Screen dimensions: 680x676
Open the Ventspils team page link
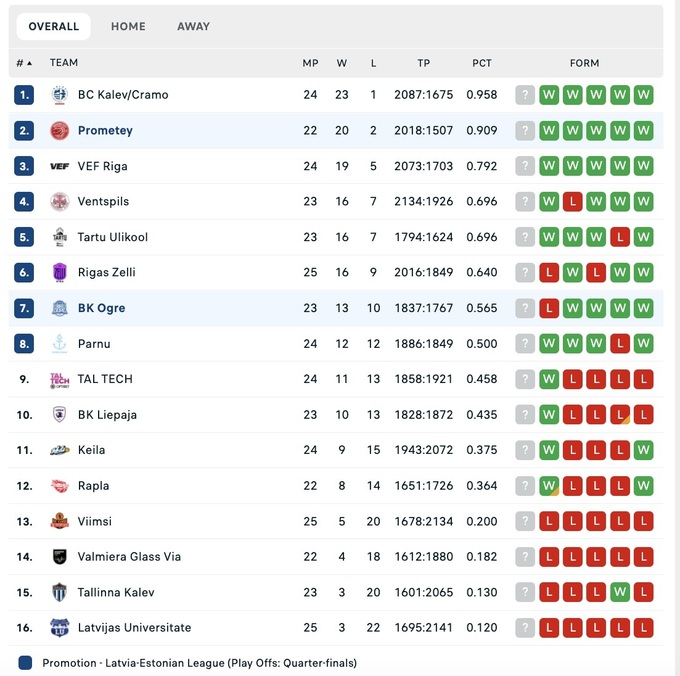103,202
